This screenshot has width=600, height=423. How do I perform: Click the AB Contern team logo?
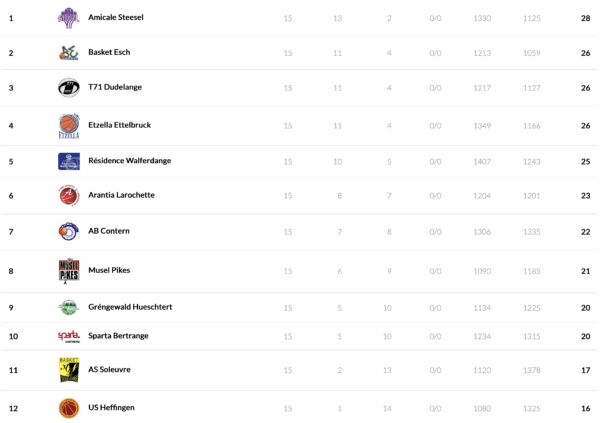tap(68, 232)
